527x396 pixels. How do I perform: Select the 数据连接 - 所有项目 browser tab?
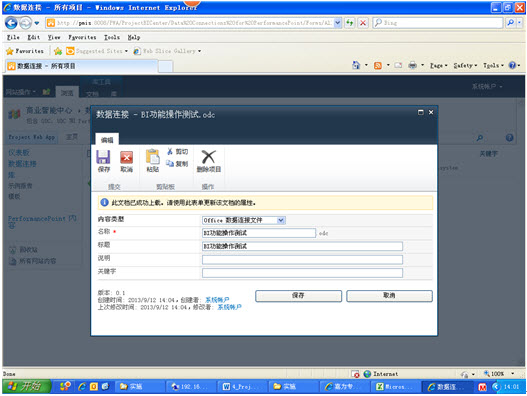point(81,66)
